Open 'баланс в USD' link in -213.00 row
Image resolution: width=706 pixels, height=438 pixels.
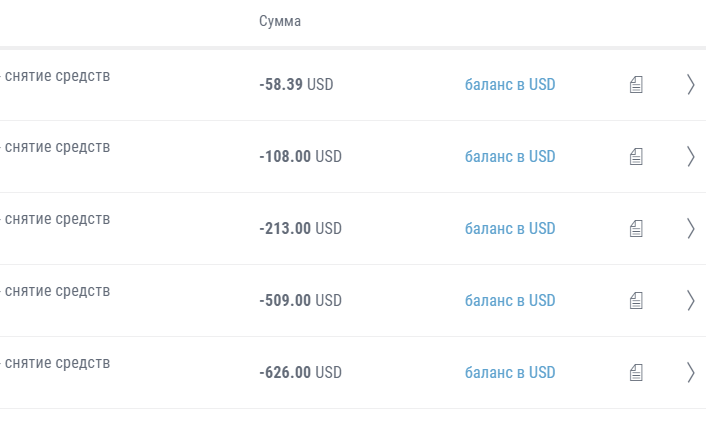[x=510, y=229]
